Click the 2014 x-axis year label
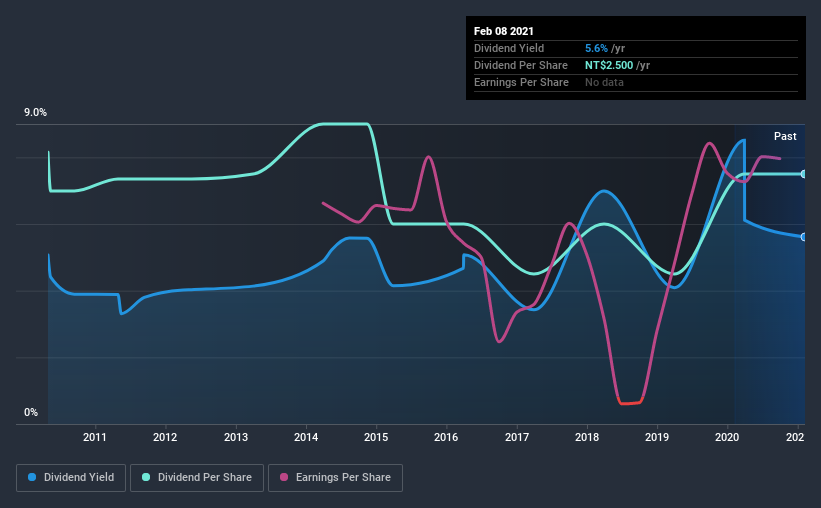The width and height of the screenshot is (821, 508). point(306,437)
